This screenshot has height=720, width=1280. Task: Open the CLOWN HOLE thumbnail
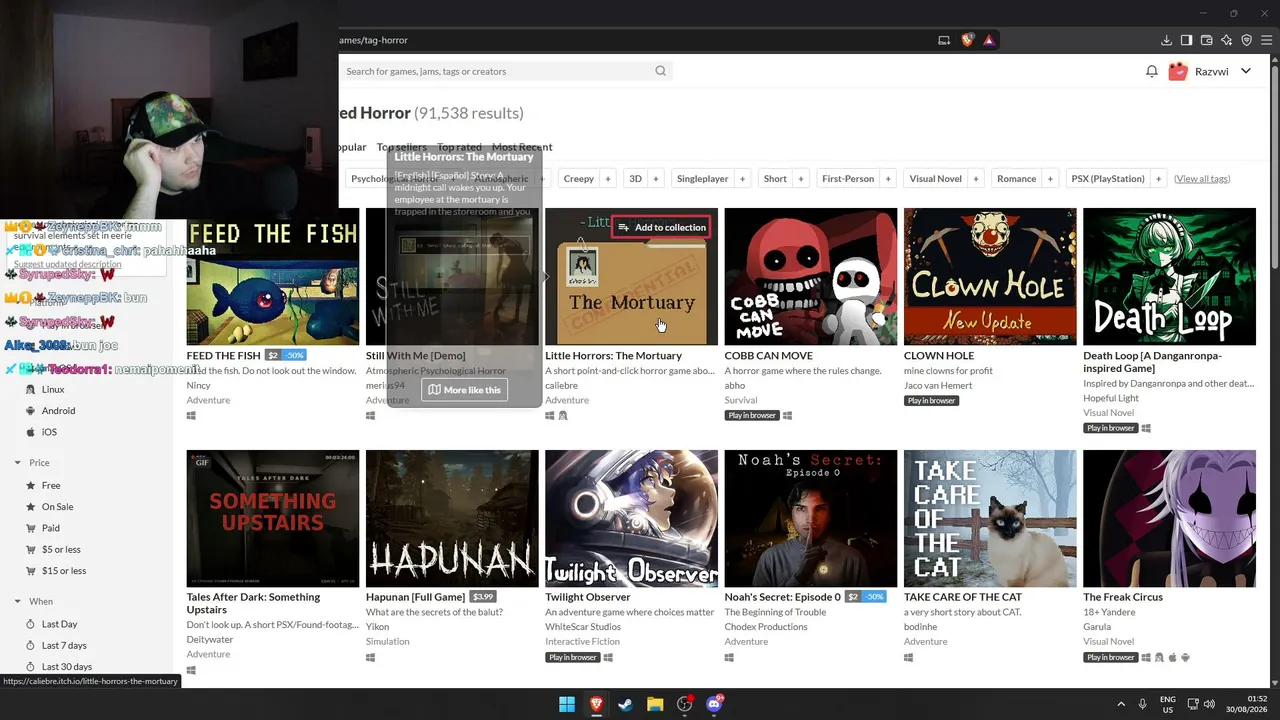coord(990,276)
